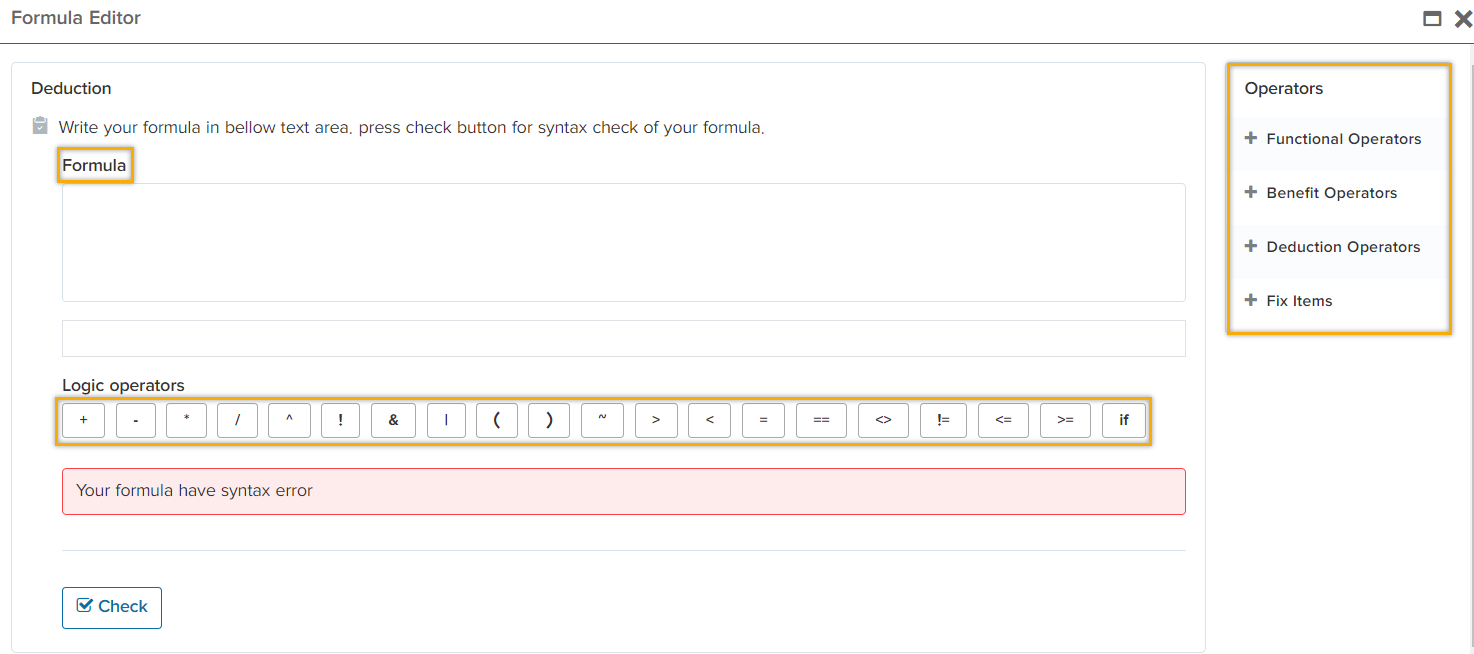1474x654 pixels.
Task: Expand the Deduction Operators section
Action: (x=1342, y=247)
